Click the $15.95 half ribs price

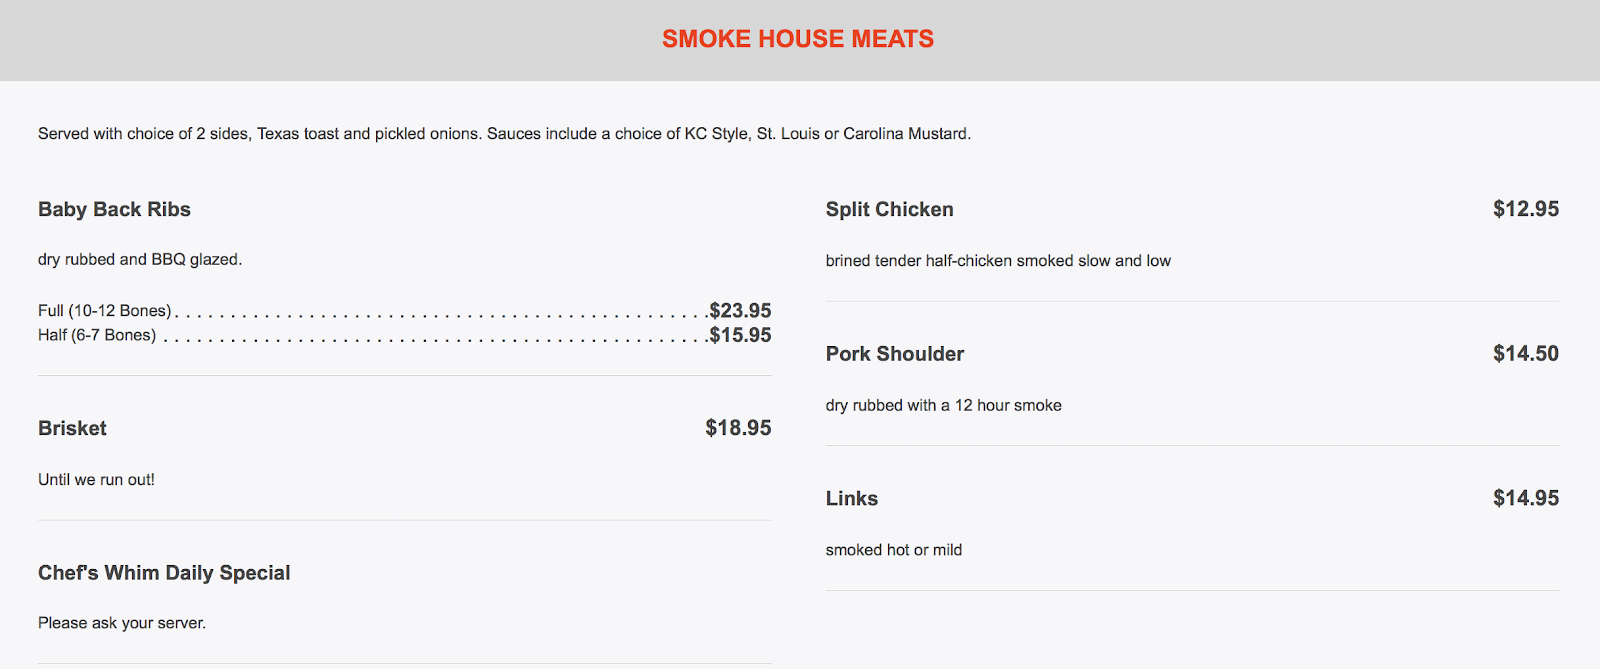(740, 335)
